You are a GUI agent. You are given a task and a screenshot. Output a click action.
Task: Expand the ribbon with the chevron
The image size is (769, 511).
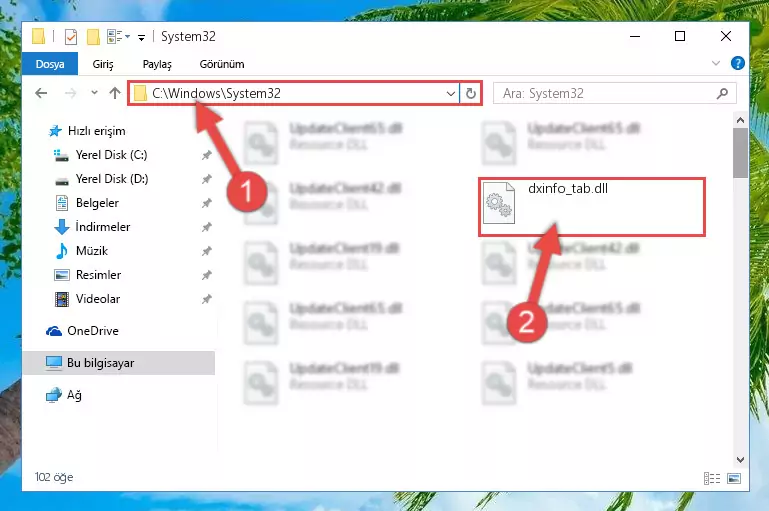tap(716, 63)
